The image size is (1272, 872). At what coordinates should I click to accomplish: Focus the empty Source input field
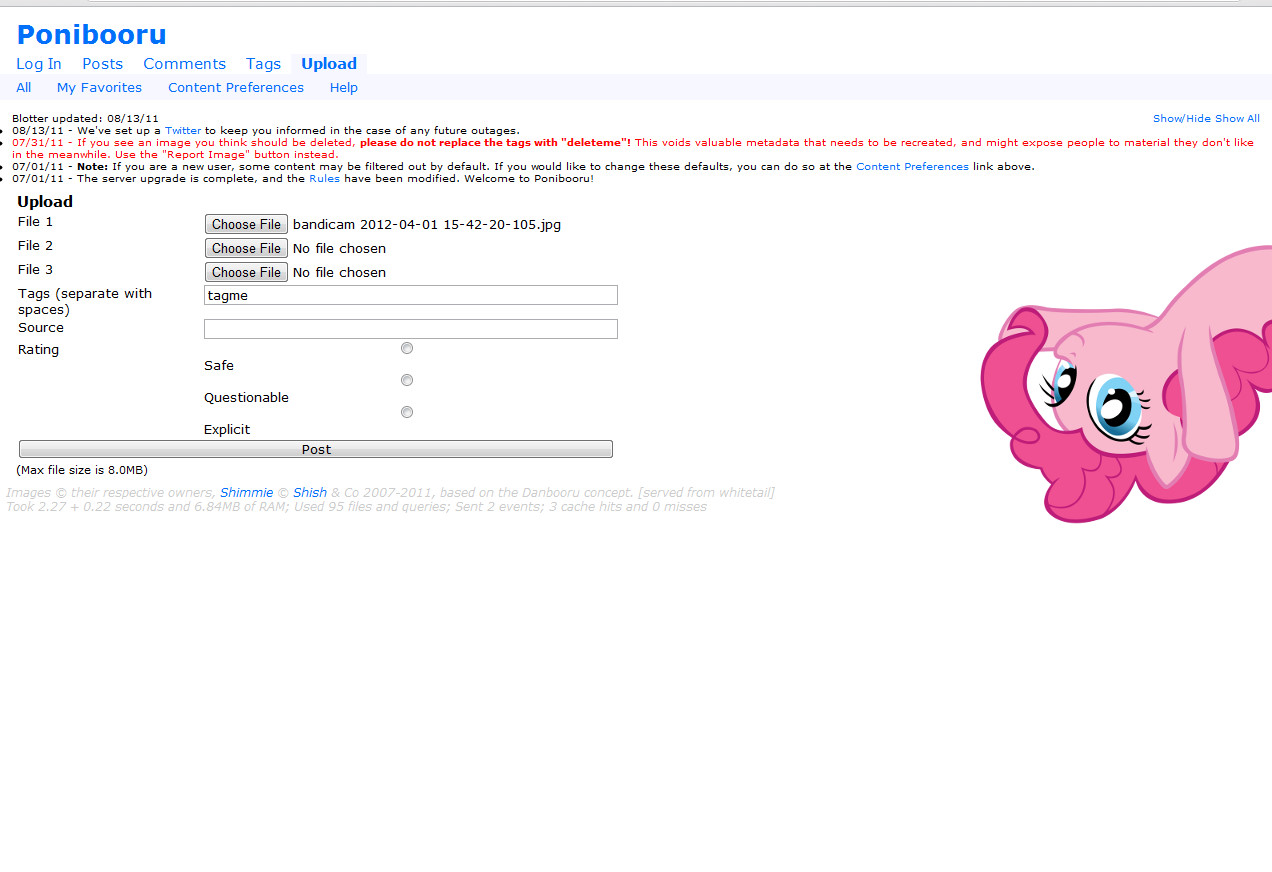[x=411, y=329]
